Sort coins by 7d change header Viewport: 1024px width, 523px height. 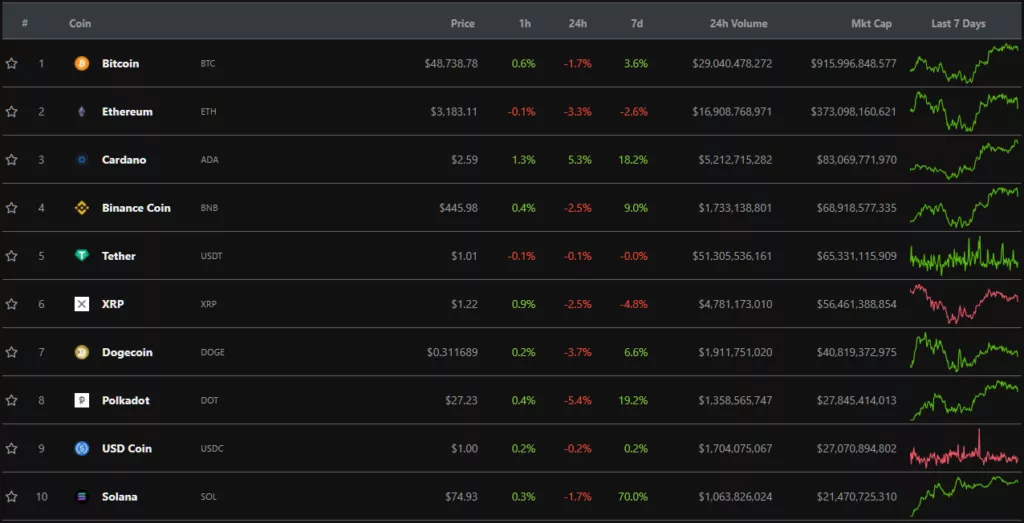coord(637,23)
